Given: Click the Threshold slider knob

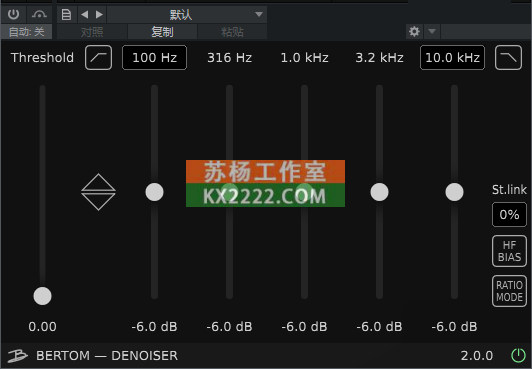Looking at the screenshot, I should [x=42, y=296].
